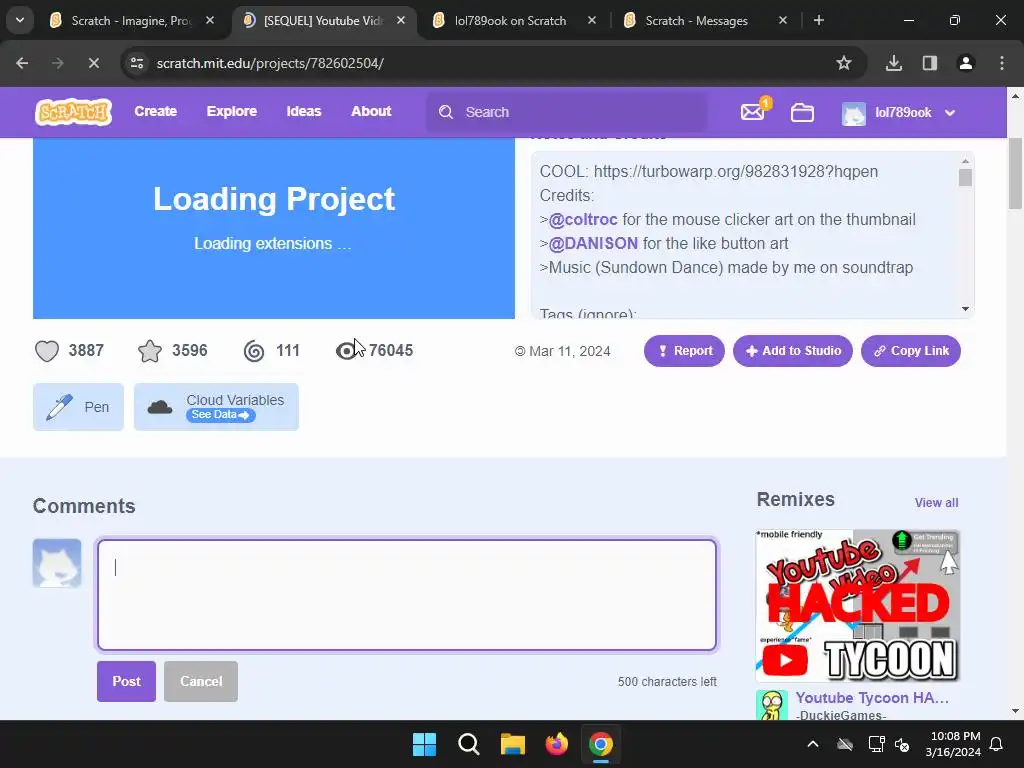Click the lol789ook profile avatar in navbar

coord(854,113)
